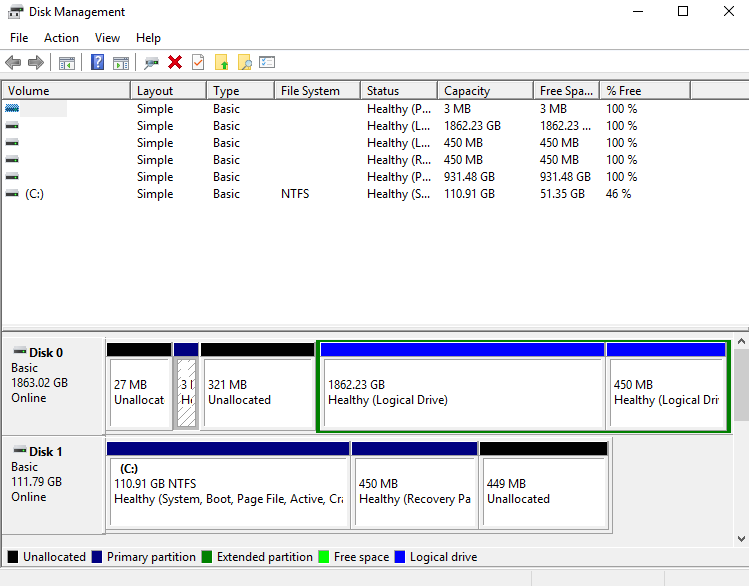749x586 pixels.
Task: Open Help via blue question mark icon
Action: pos(97,63)
